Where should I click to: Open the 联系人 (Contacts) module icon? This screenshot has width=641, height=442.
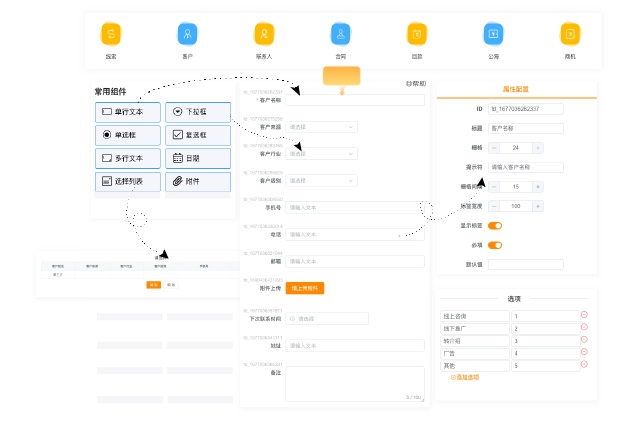click(x=264, y=34)
